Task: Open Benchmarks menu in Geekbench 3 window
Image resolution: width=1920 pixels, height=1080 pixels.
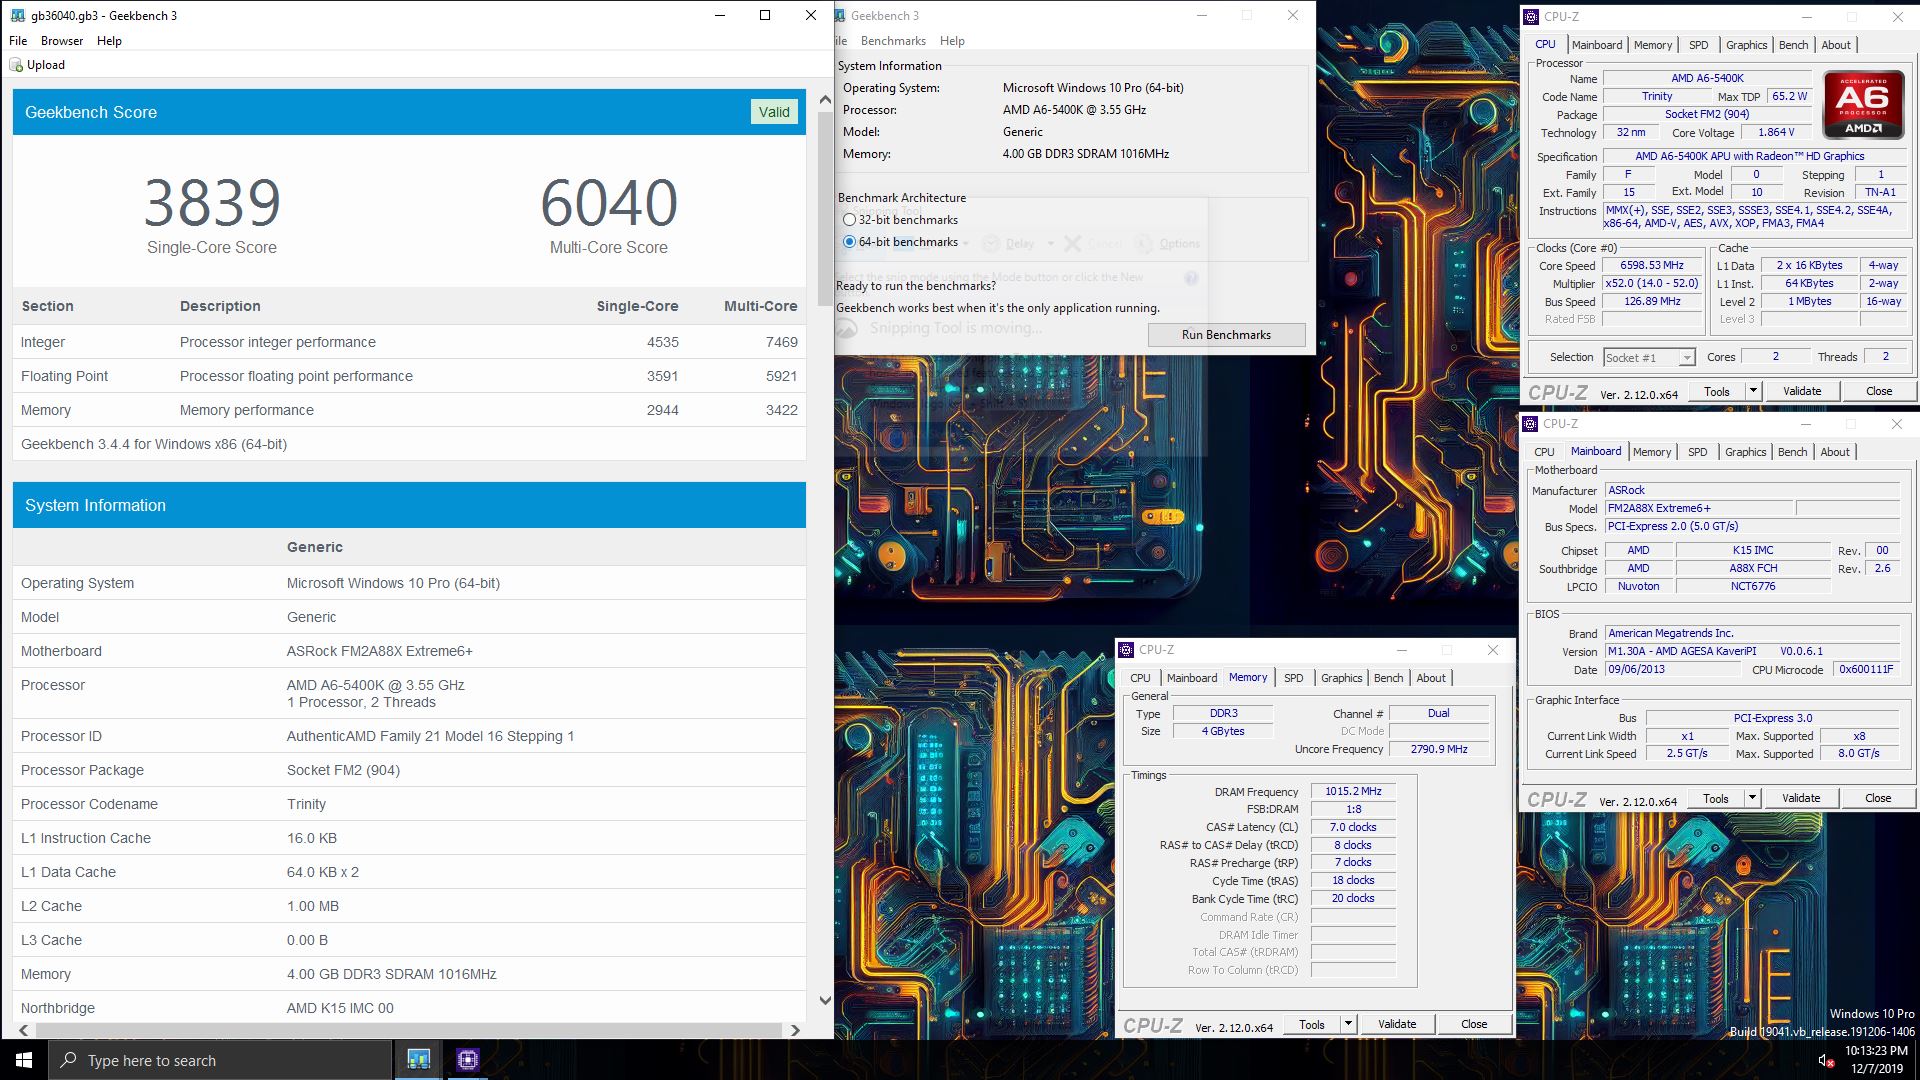Action: [893, 41]
